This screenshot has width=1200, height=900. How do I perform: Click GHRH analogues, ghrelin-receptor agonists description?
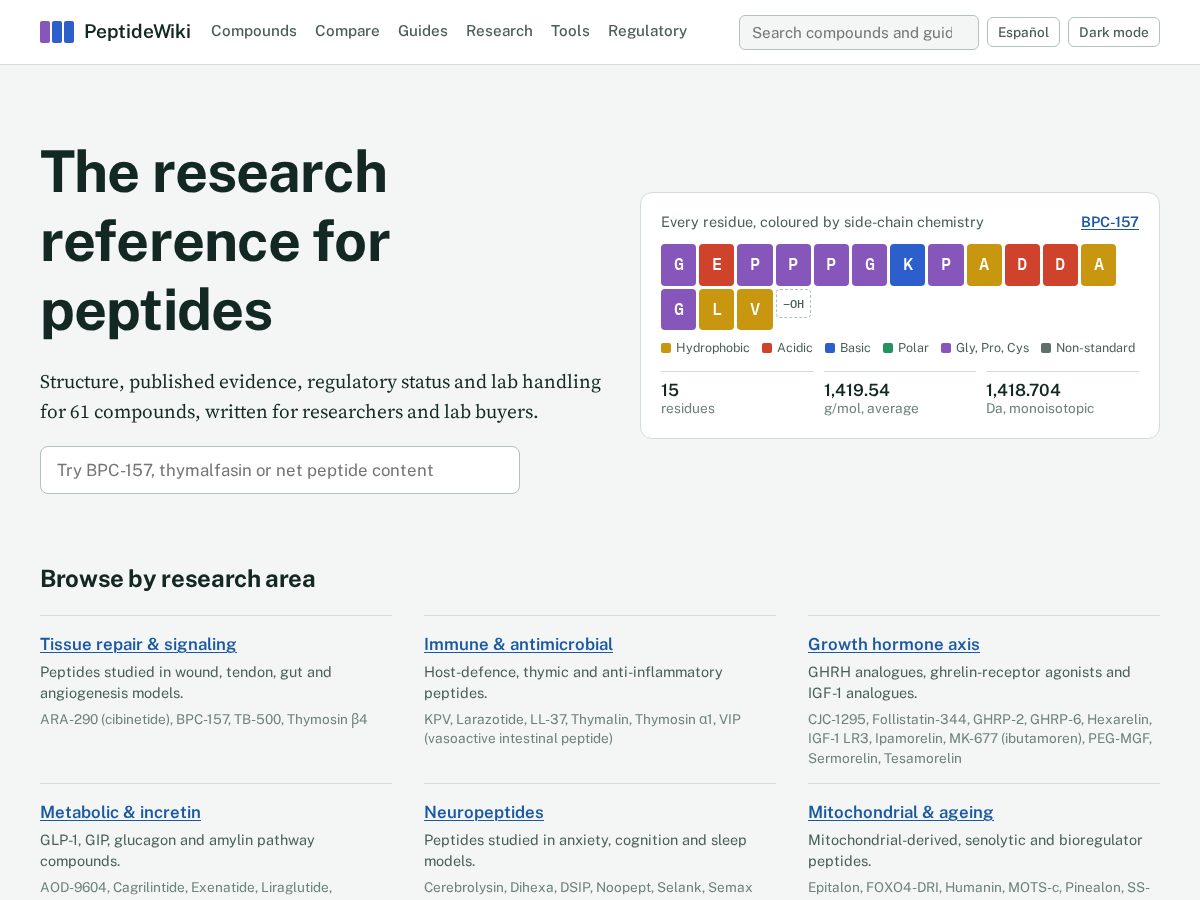[x=969, y=682]
